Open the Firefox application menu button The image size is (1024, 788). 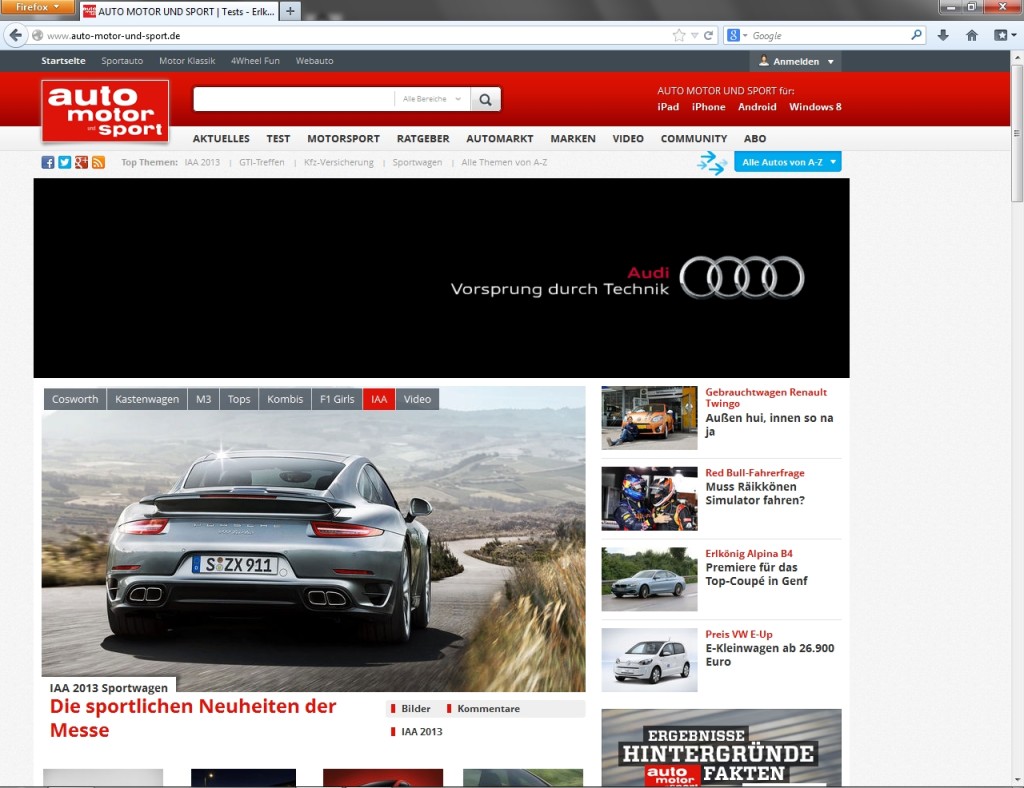point(37,7)
